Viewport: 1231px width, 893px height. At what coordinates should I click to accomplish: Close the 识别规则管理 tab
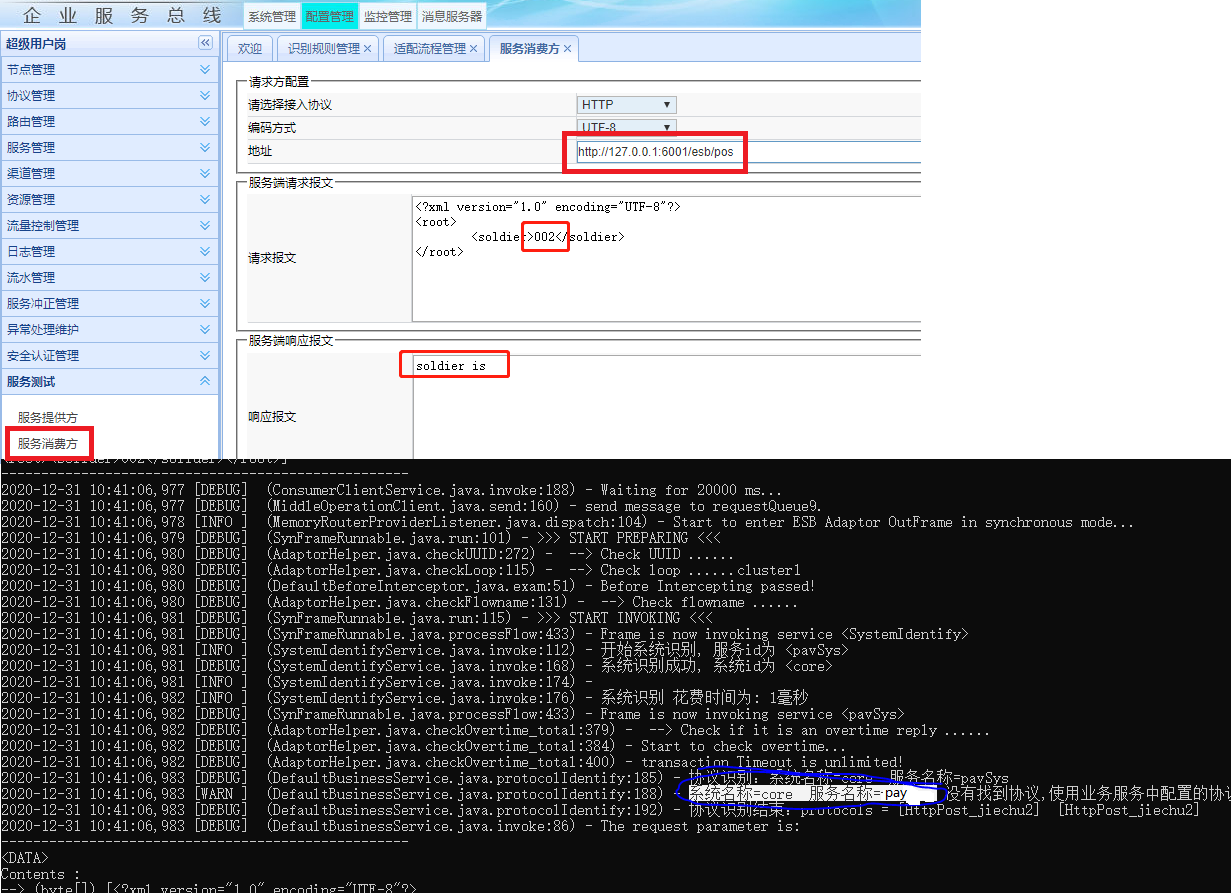367,49
